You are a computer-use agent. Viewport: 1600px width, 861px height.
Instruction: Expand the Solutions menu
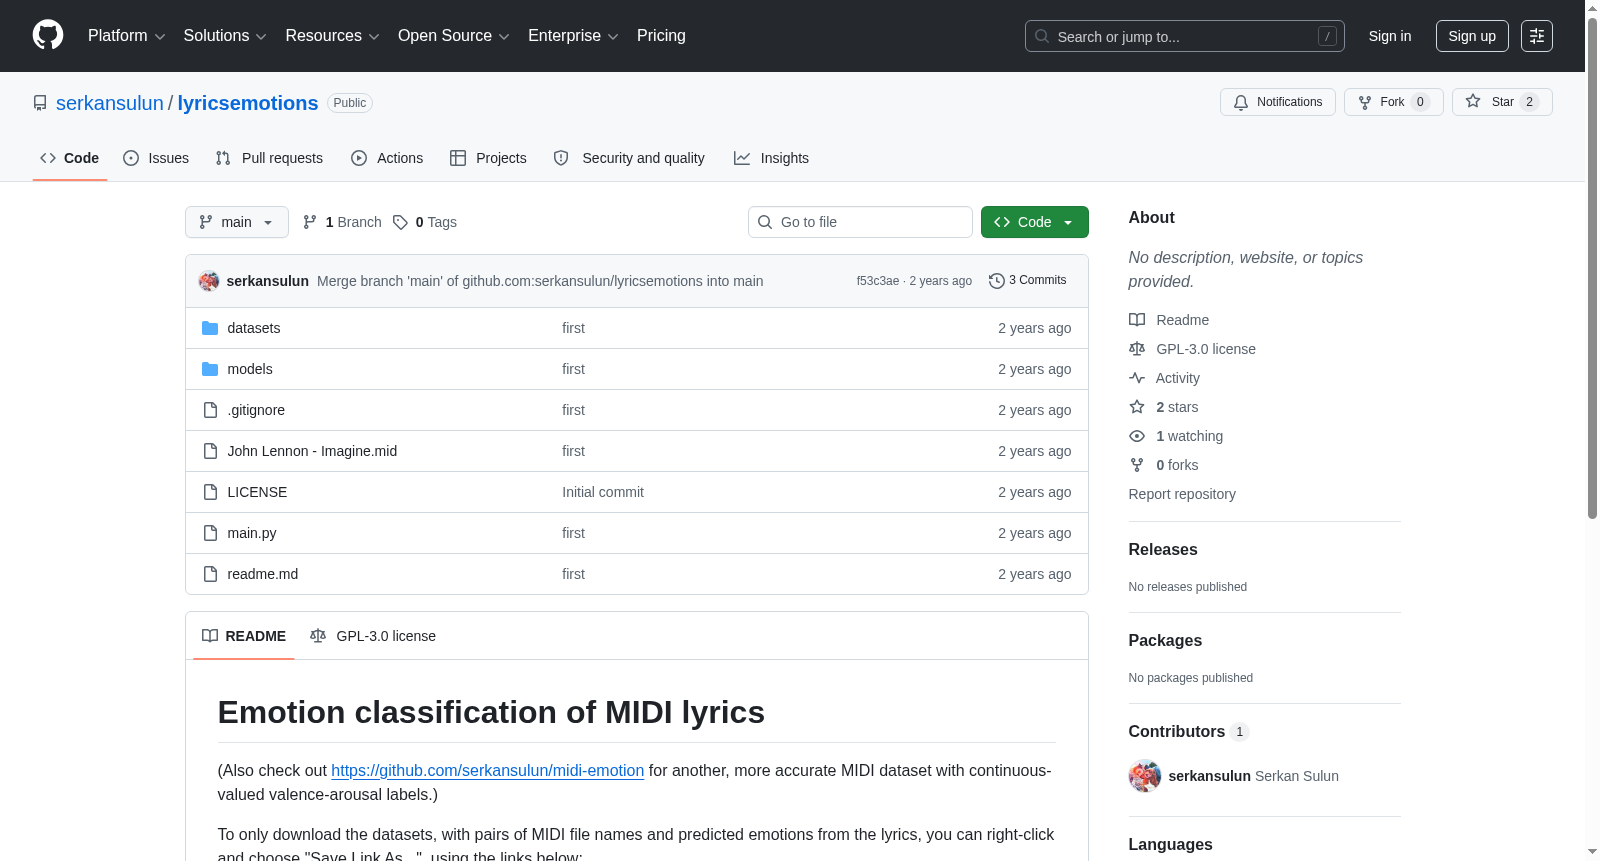(x=225, y=36)
